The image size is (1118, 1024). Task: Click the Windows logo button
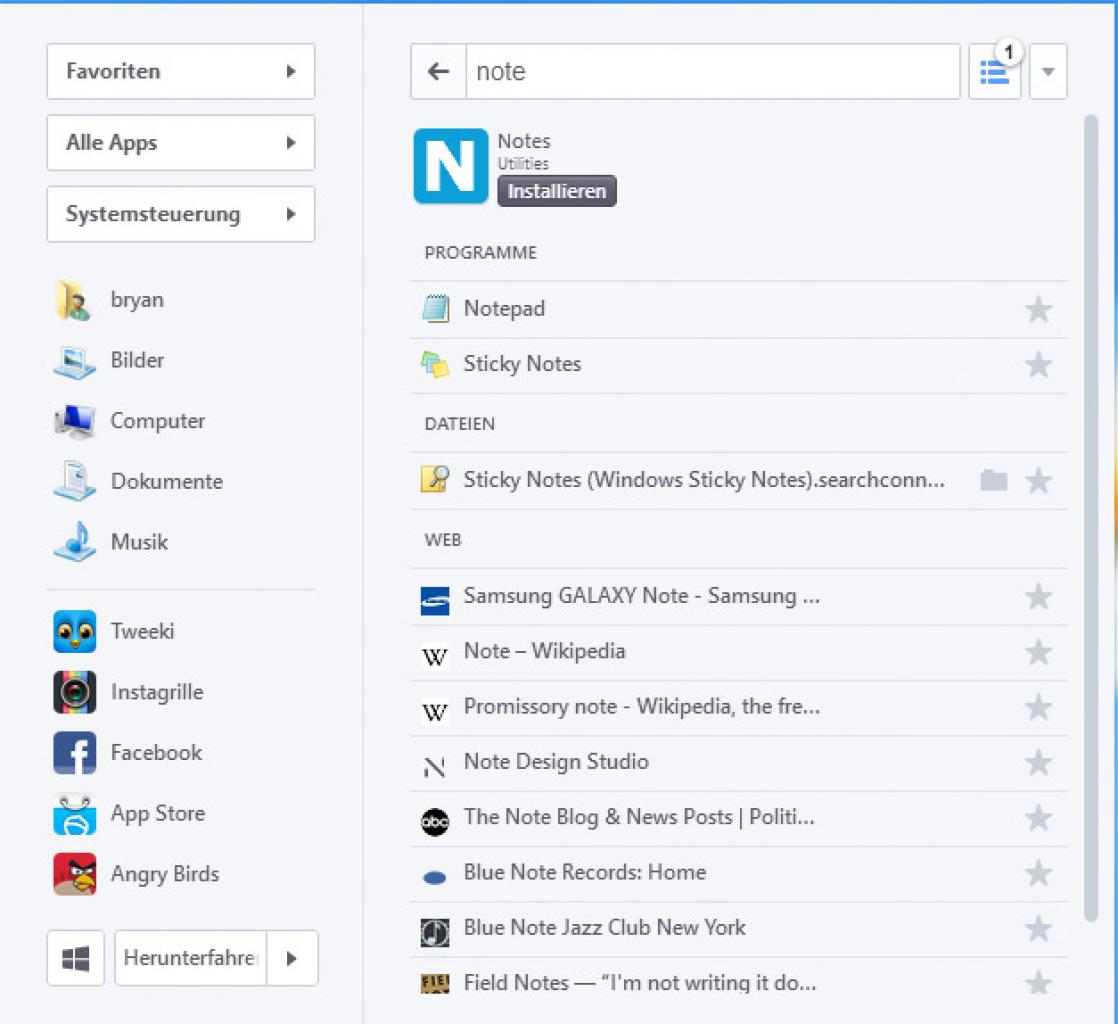pyautogui.click(x=76, y=958)
